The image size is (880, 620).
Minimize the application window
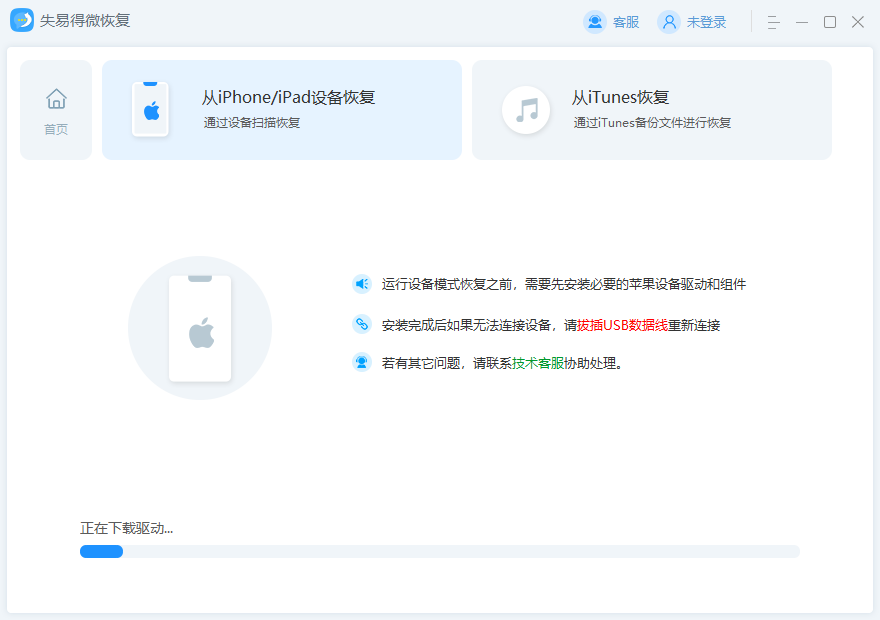(802, 22)
